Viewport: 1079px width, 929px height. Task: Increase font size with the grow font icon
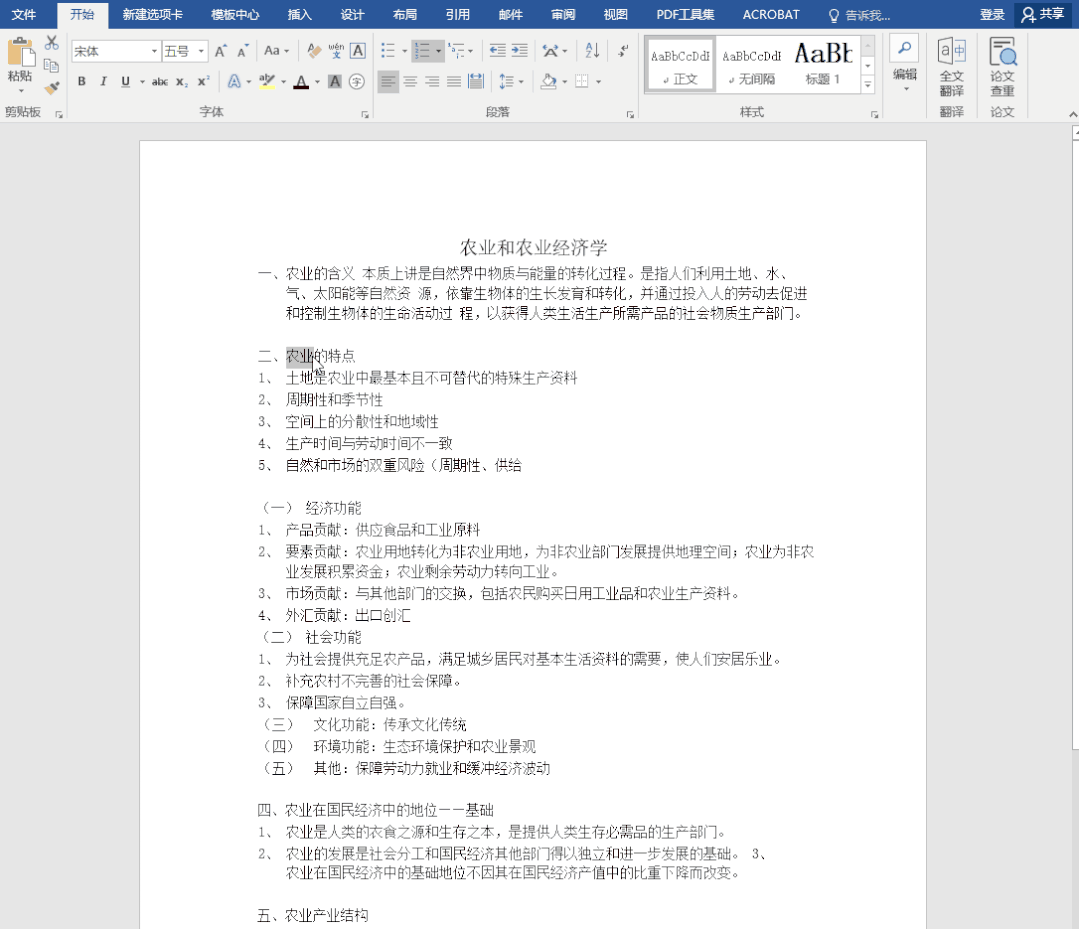tap(220, 51)
